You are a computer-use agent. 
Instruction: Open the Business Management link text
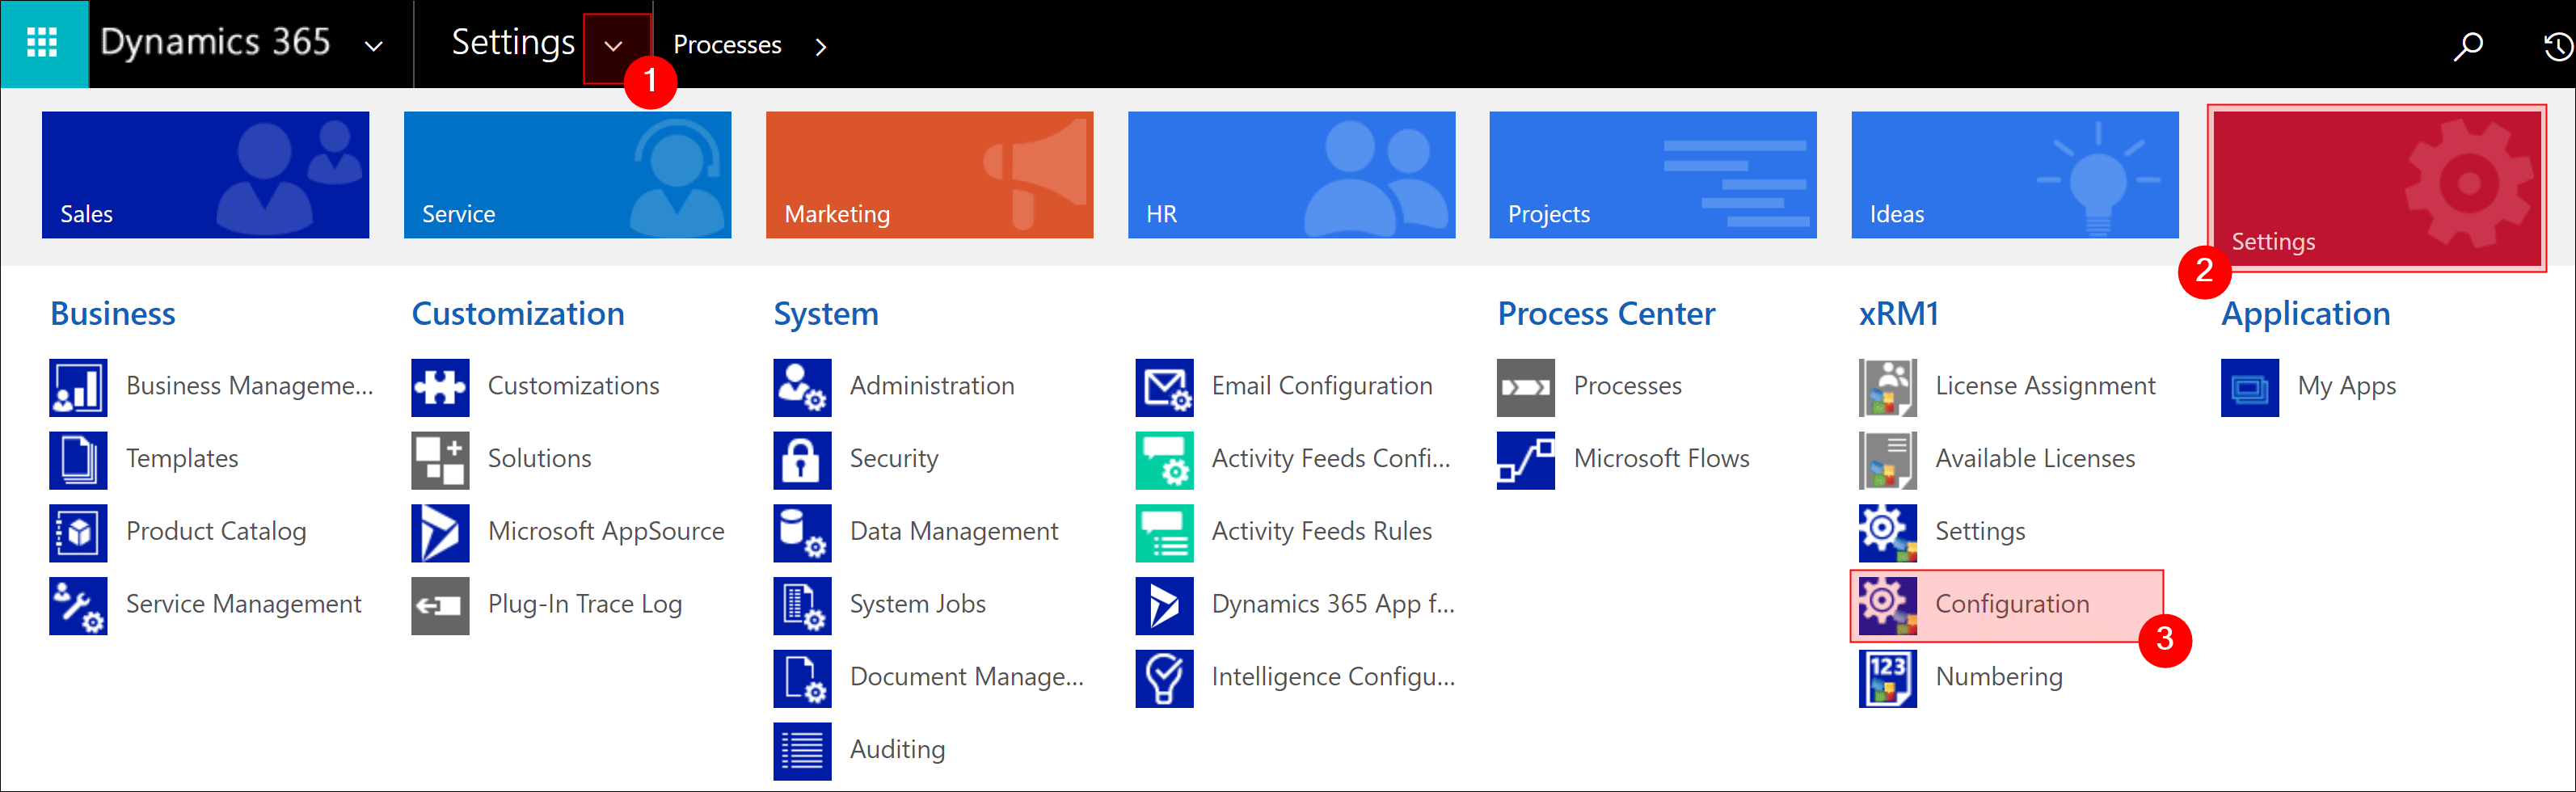(250, 386)
